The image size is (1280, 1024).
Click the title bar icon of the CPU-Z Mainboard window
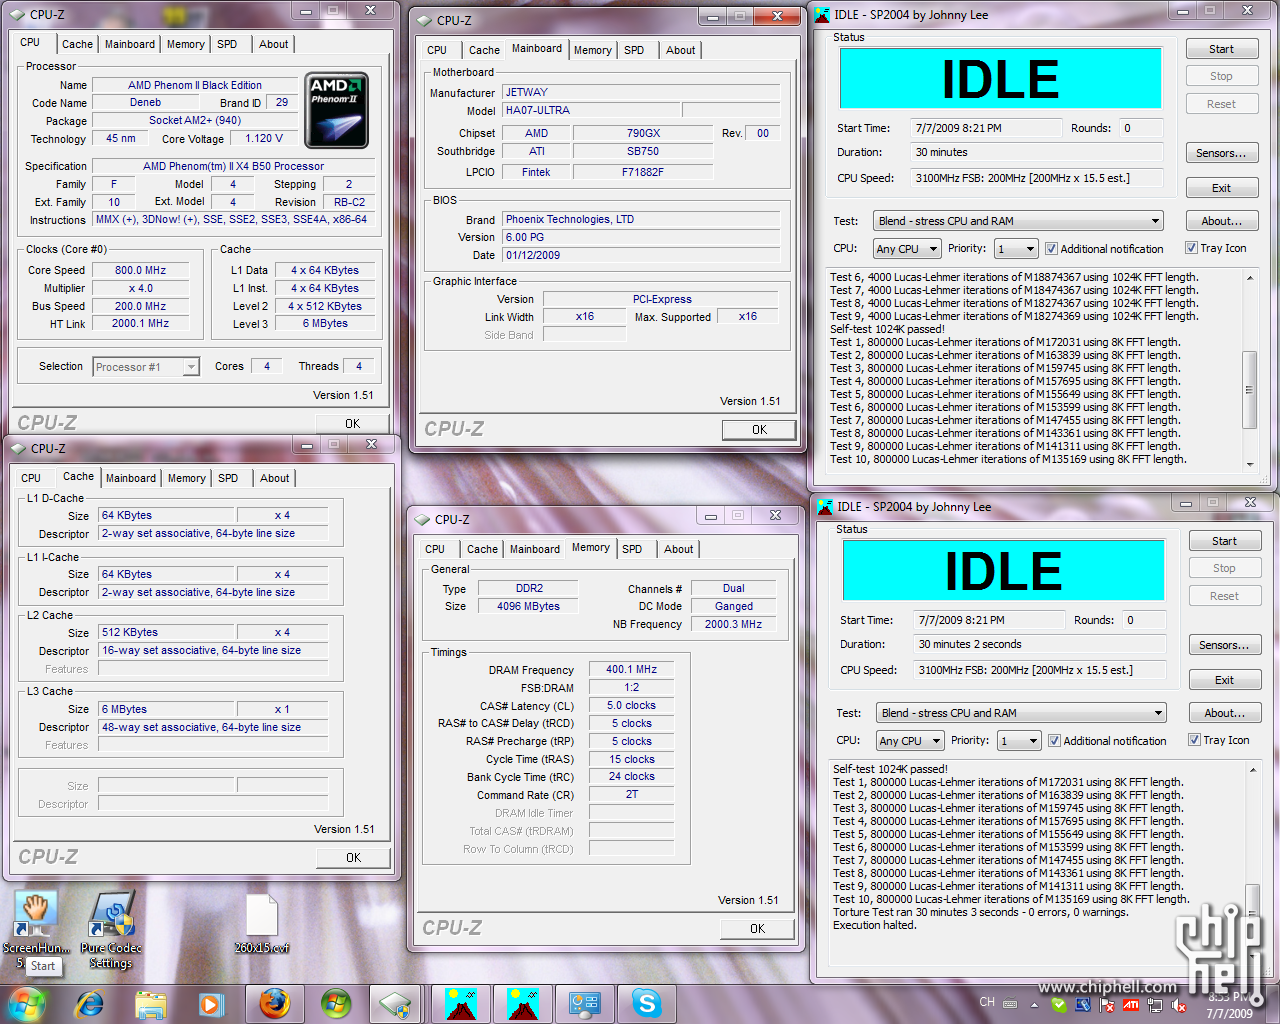(423, 20)
